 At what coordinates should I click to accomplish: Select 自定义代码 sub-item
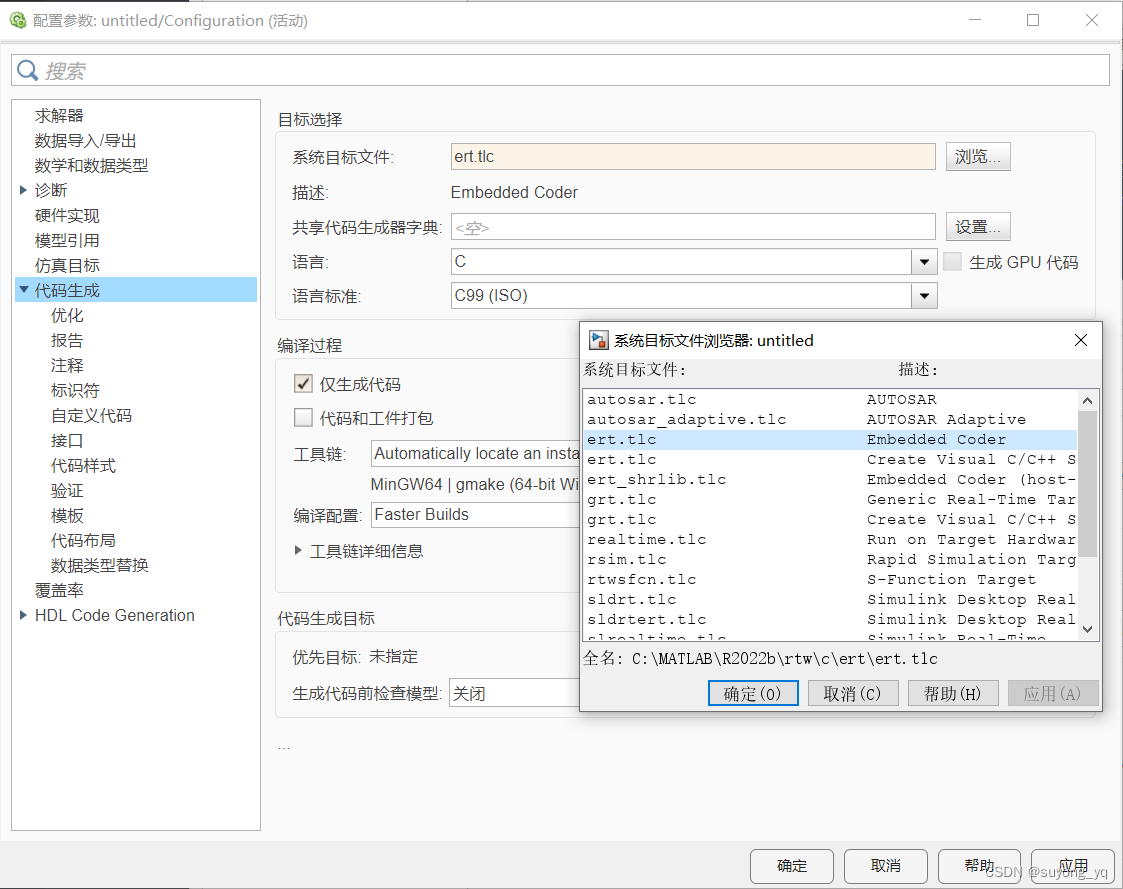click(91, 415)
